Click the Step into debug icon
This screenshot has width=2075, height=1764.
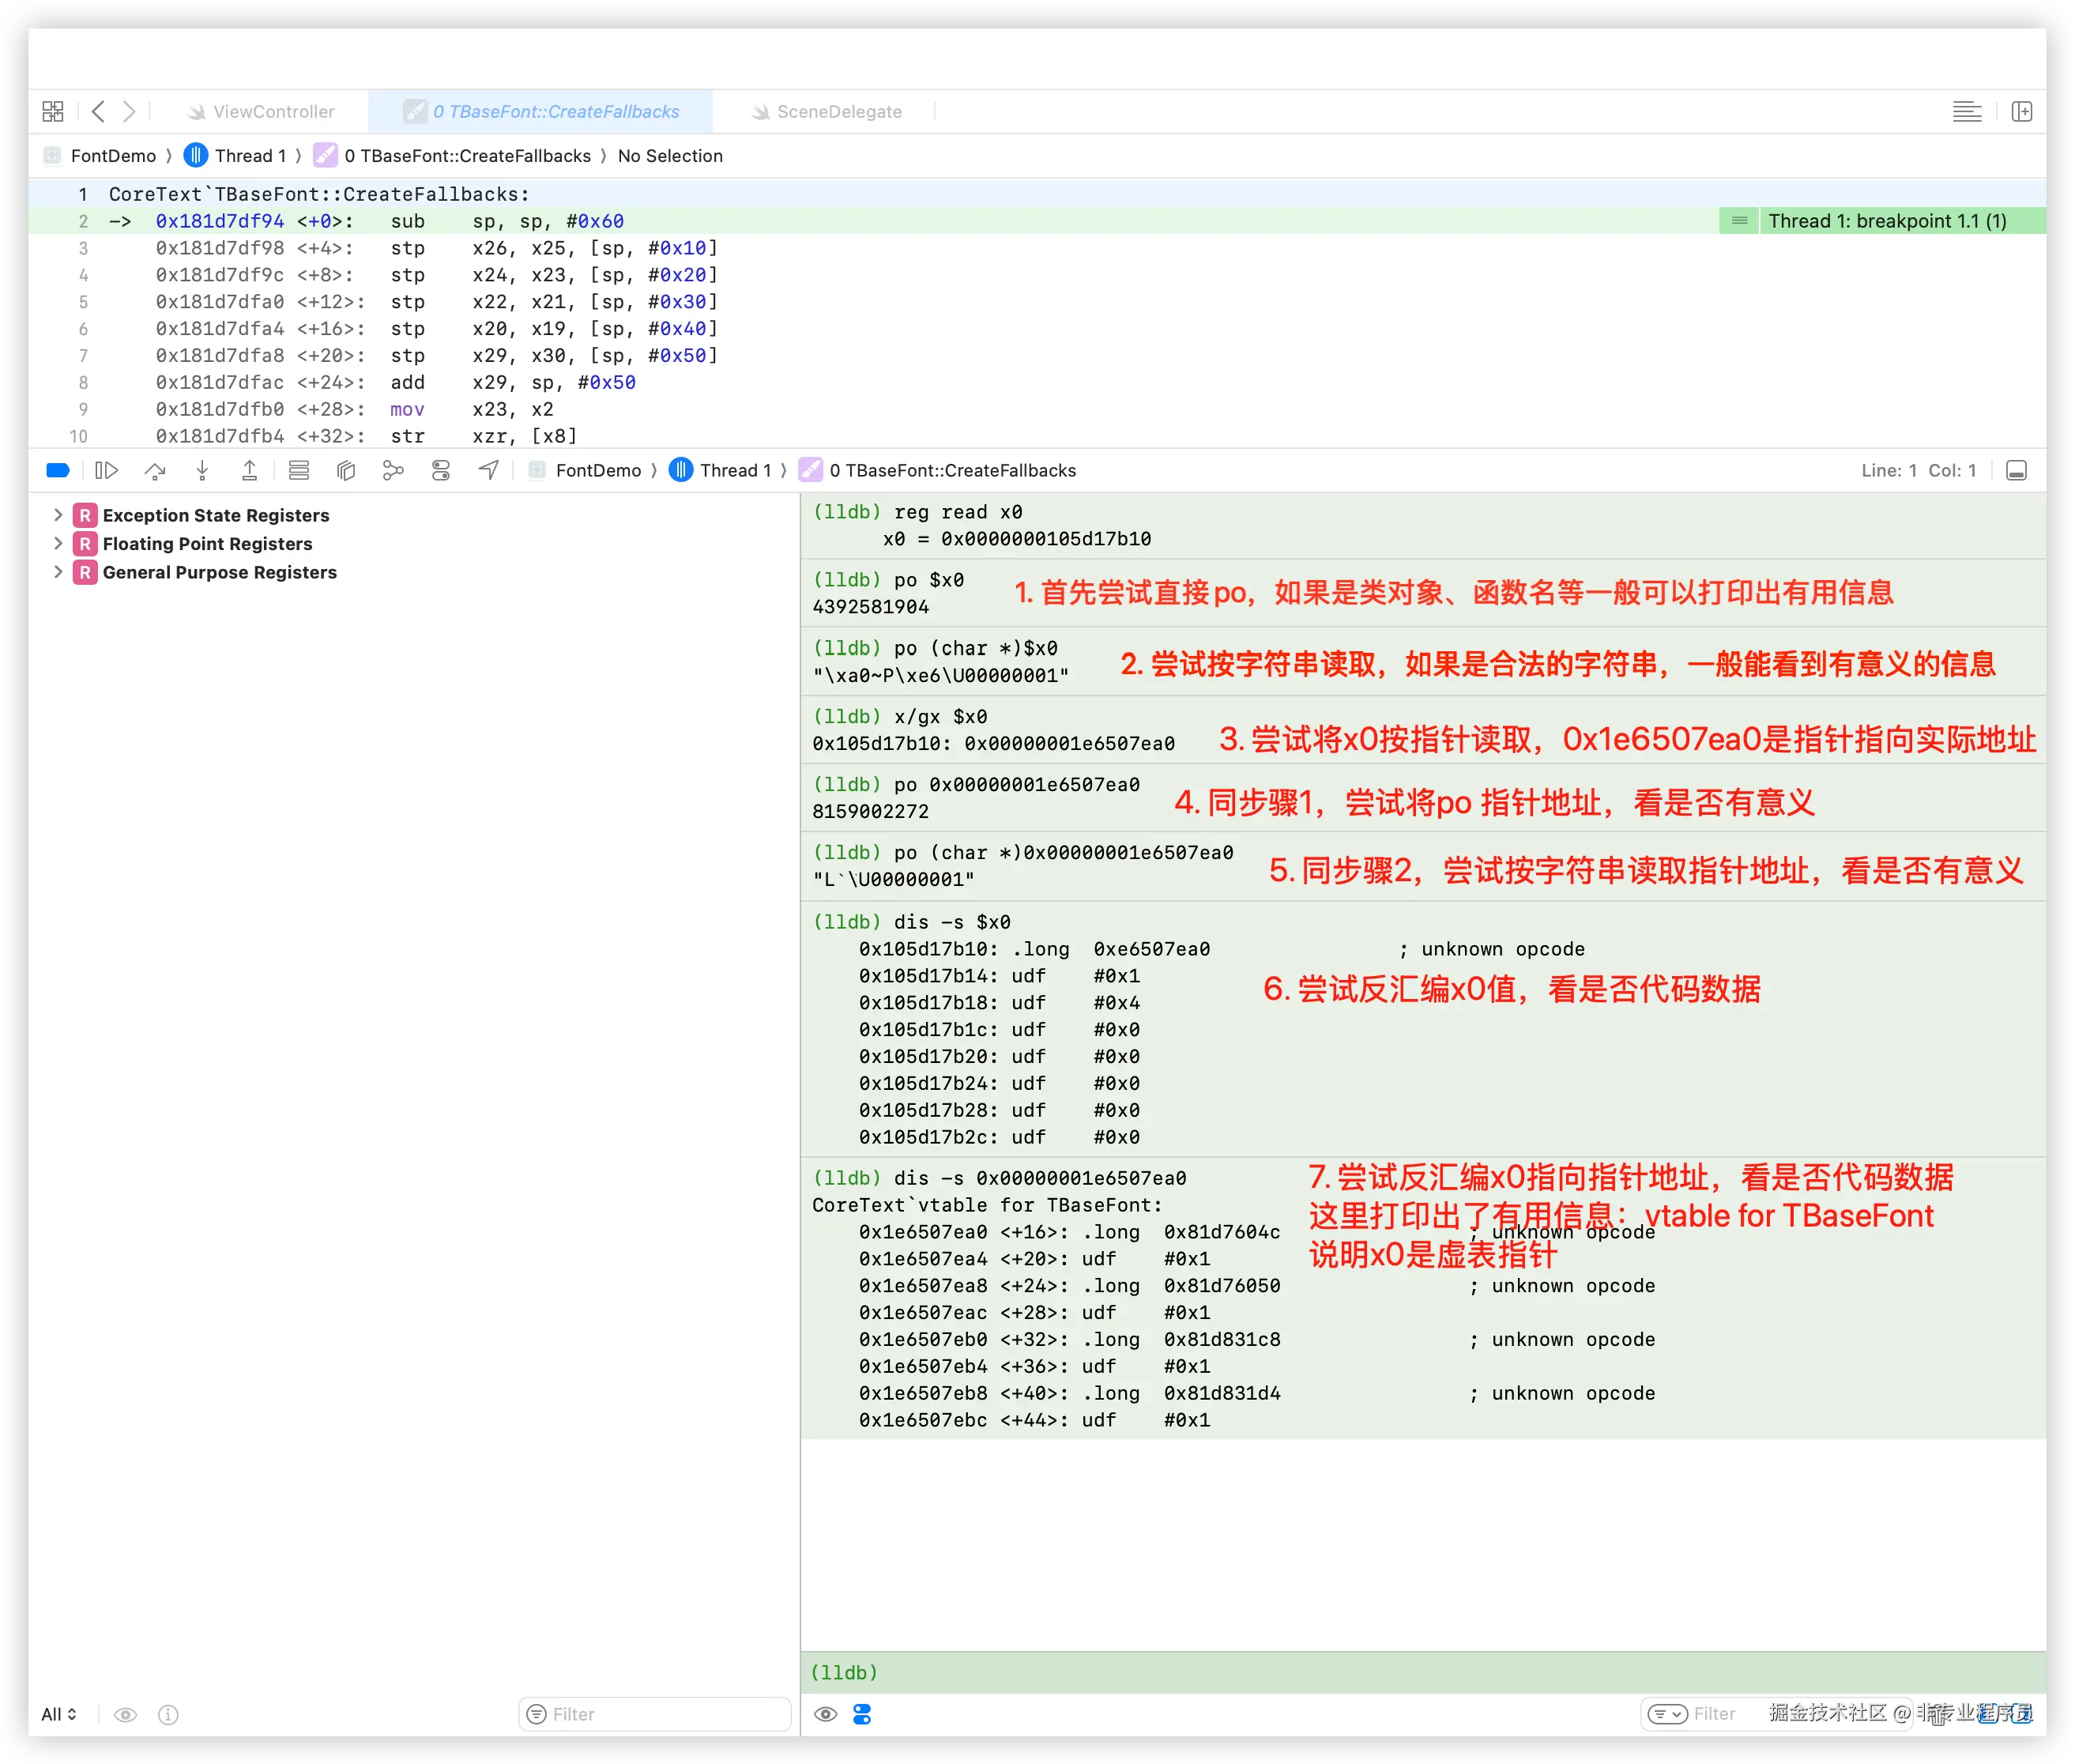click(x=202, y=470)
